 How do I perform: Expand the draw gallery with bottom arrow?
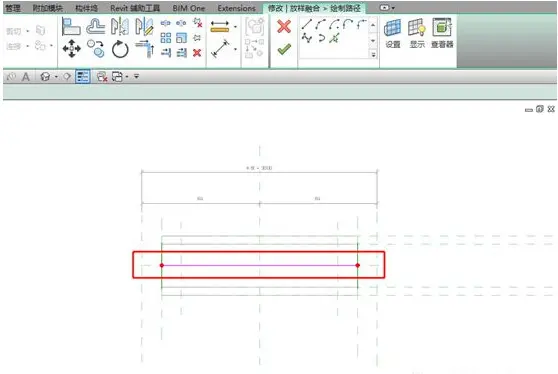click(x=373, y=54)
